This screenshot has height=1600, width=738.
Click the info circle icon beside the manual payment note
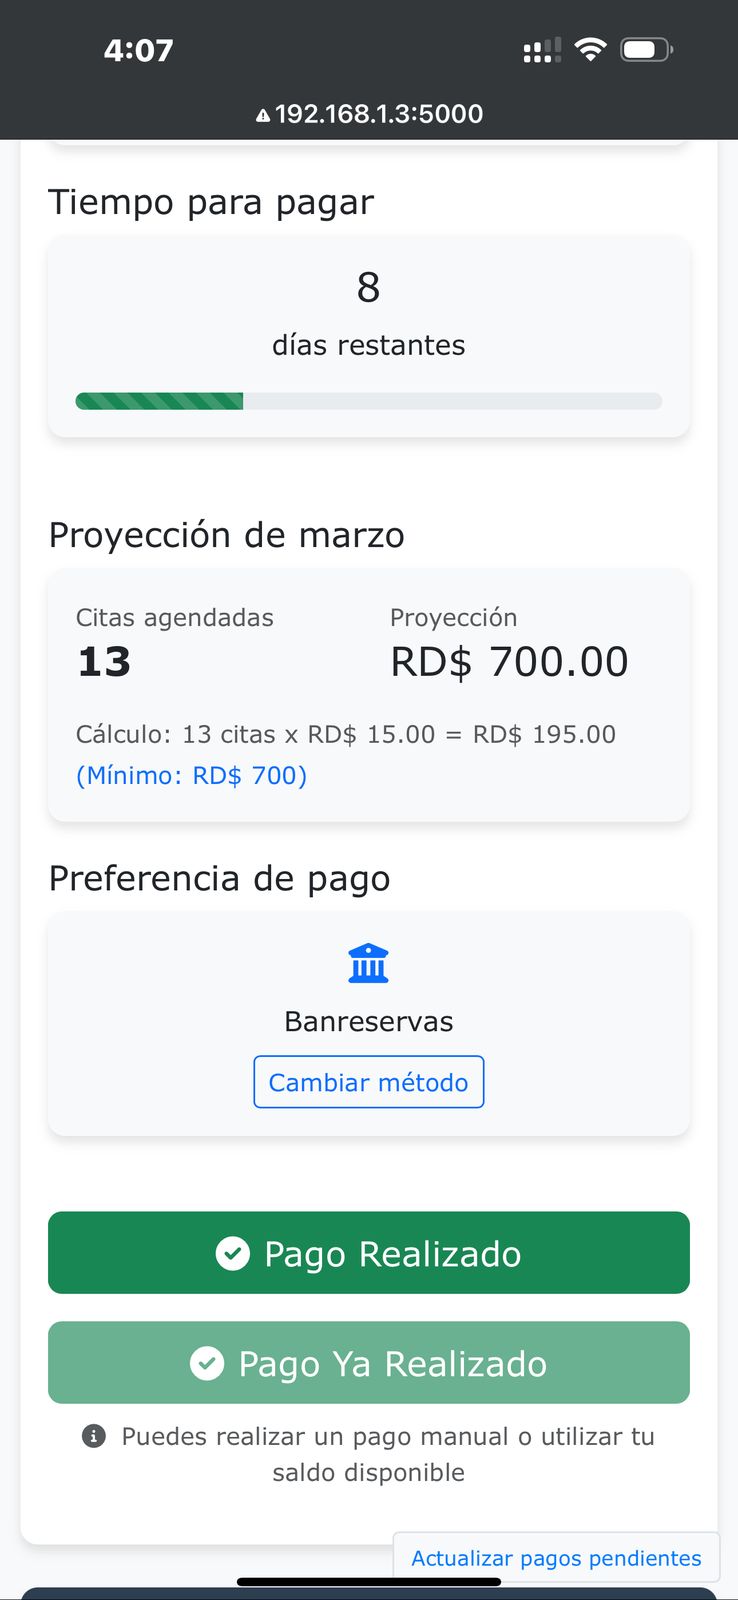coord(94,1437)
